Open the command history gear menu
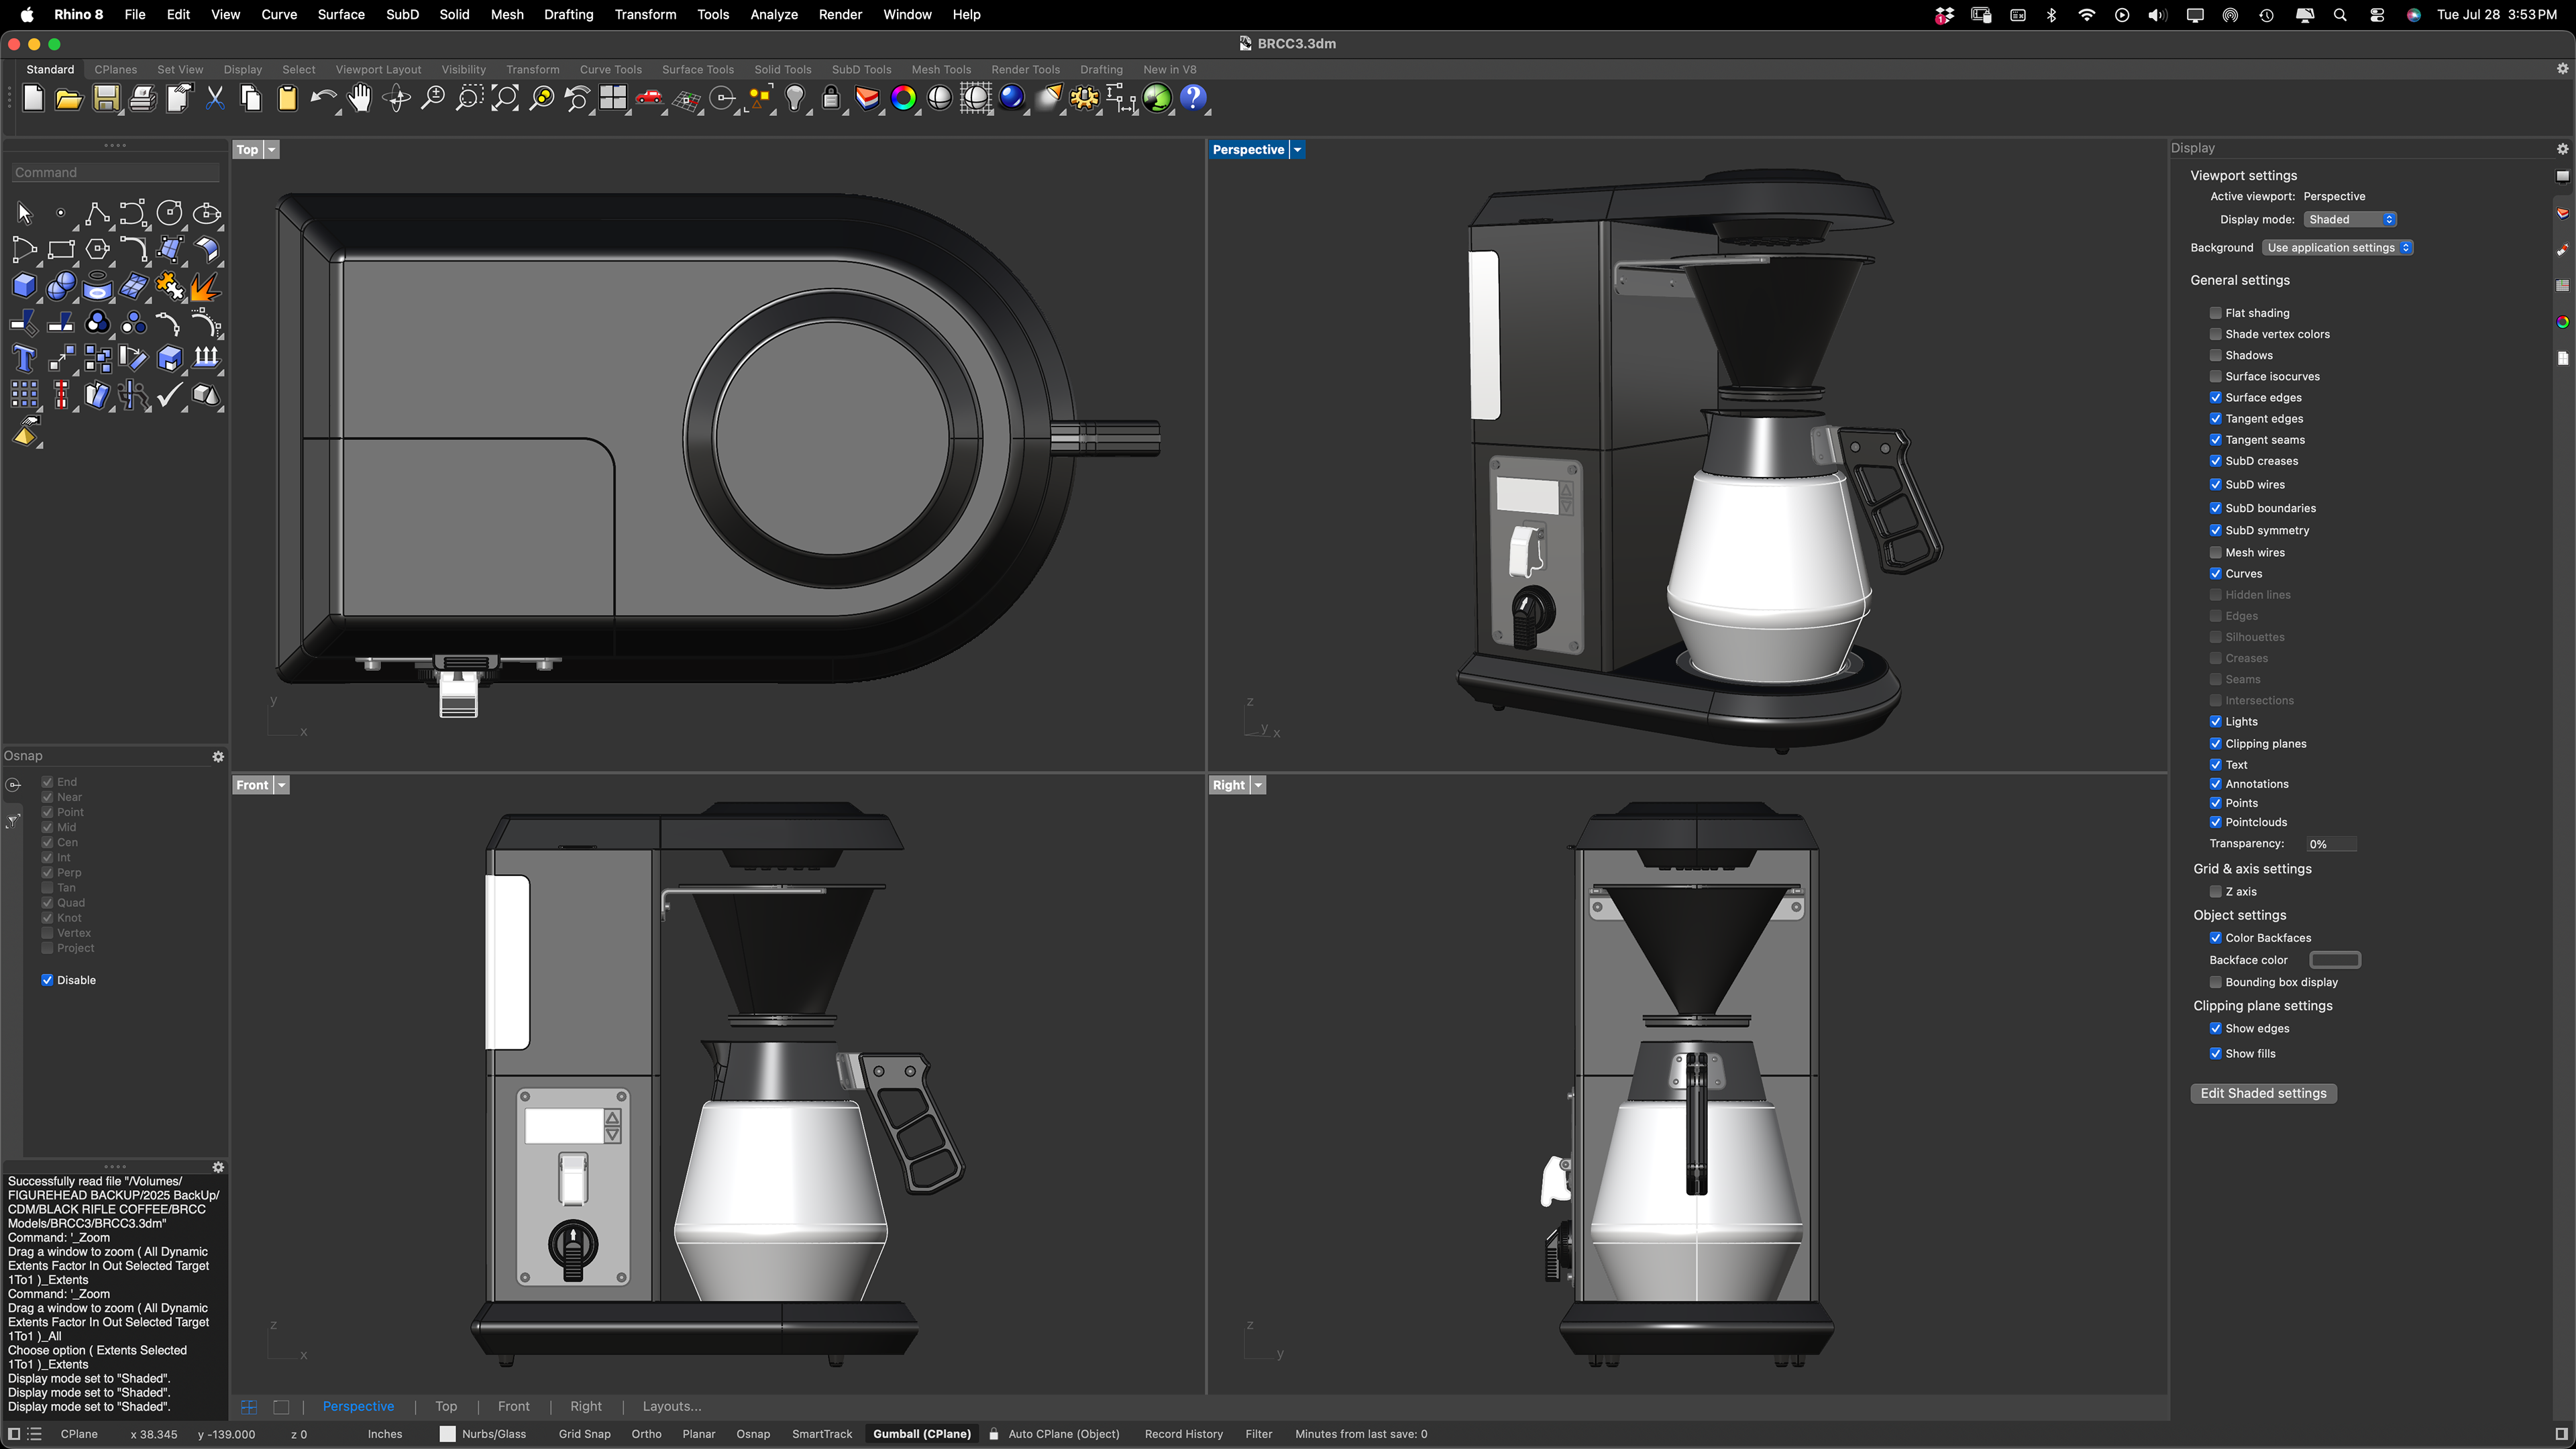 [x=218, y=1167]
